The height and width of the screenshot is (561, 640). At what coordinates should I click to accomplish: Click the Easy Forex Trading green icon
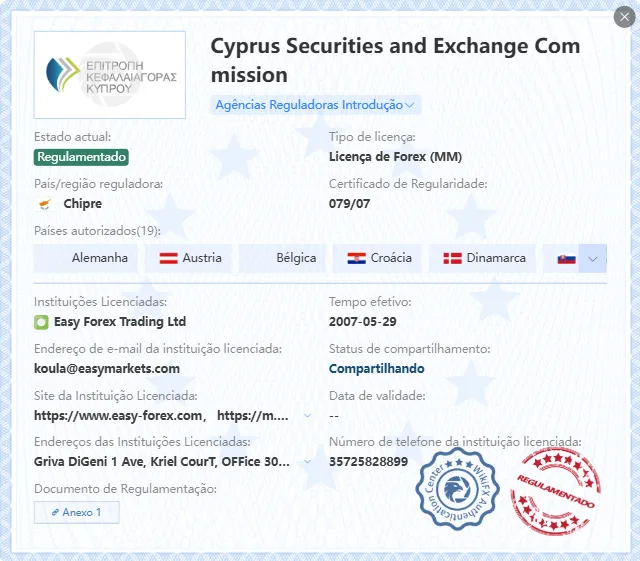(41, 322)
